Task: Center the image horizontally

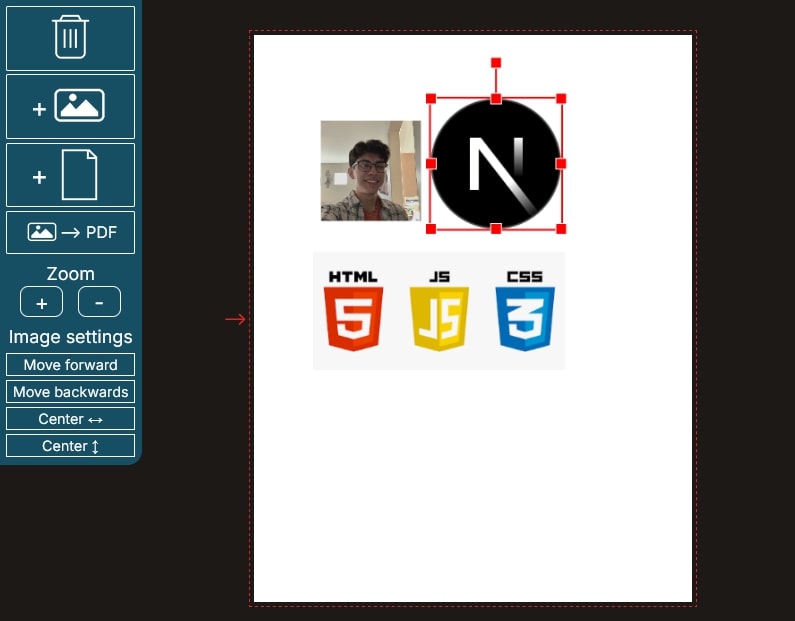Action: 70,419
